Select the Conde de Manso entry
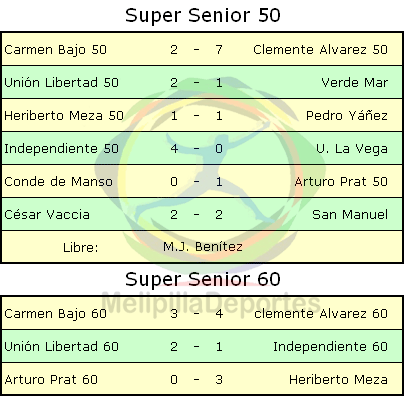404x396 pixels. 58,182
